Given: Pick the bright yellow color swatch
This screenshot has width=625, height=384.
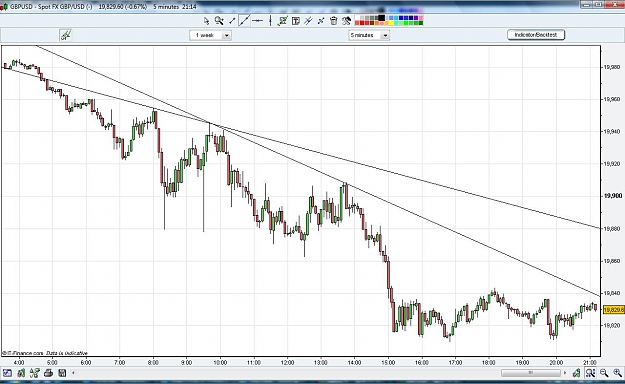Looking at the screenshot, I should [x=391, y=23].
